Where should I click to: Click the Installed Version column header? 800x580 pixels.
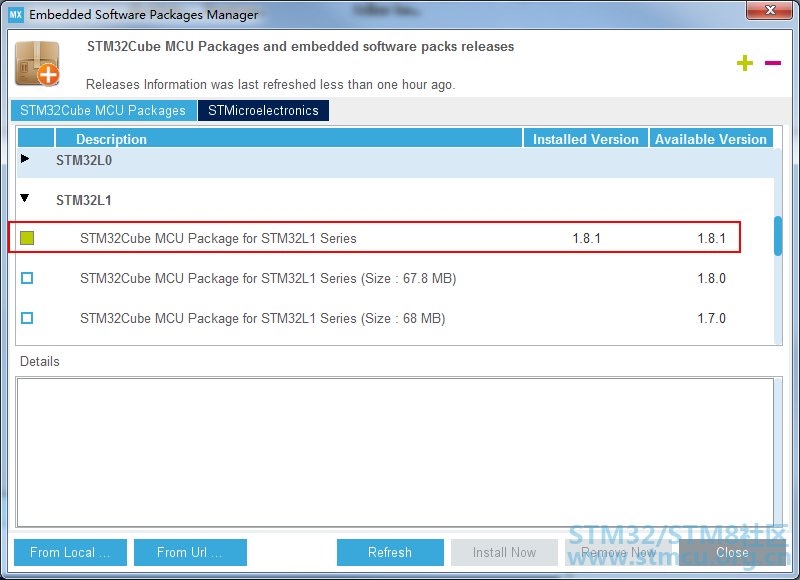click(x=586, y=139)
